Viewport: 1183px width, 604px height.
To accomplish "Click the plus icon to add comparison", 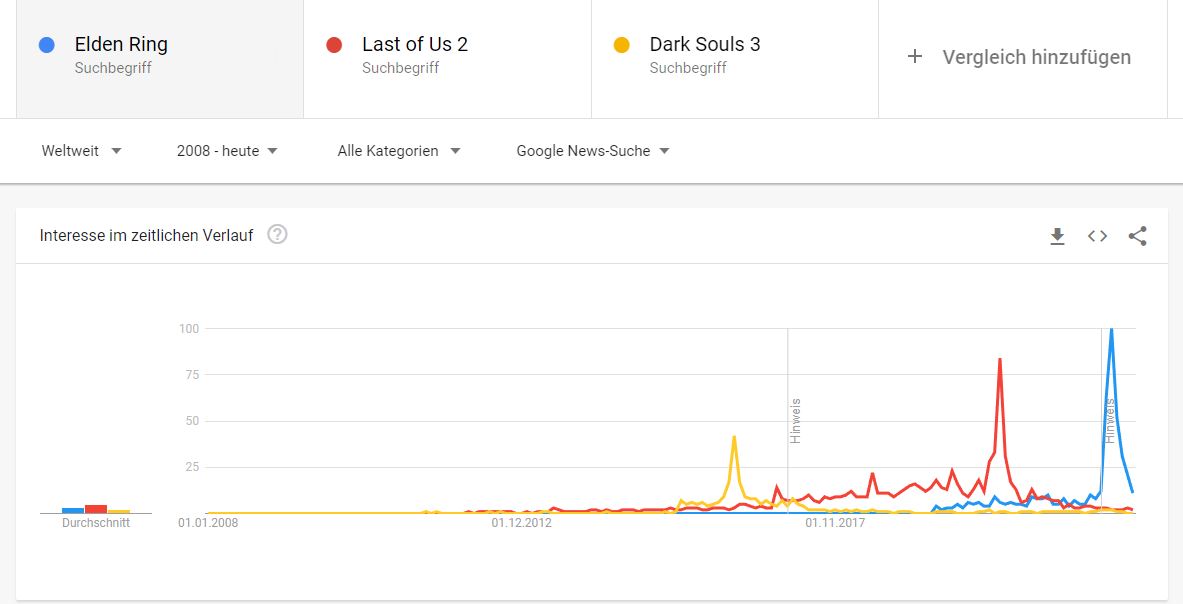I will [x=914, y=57].
